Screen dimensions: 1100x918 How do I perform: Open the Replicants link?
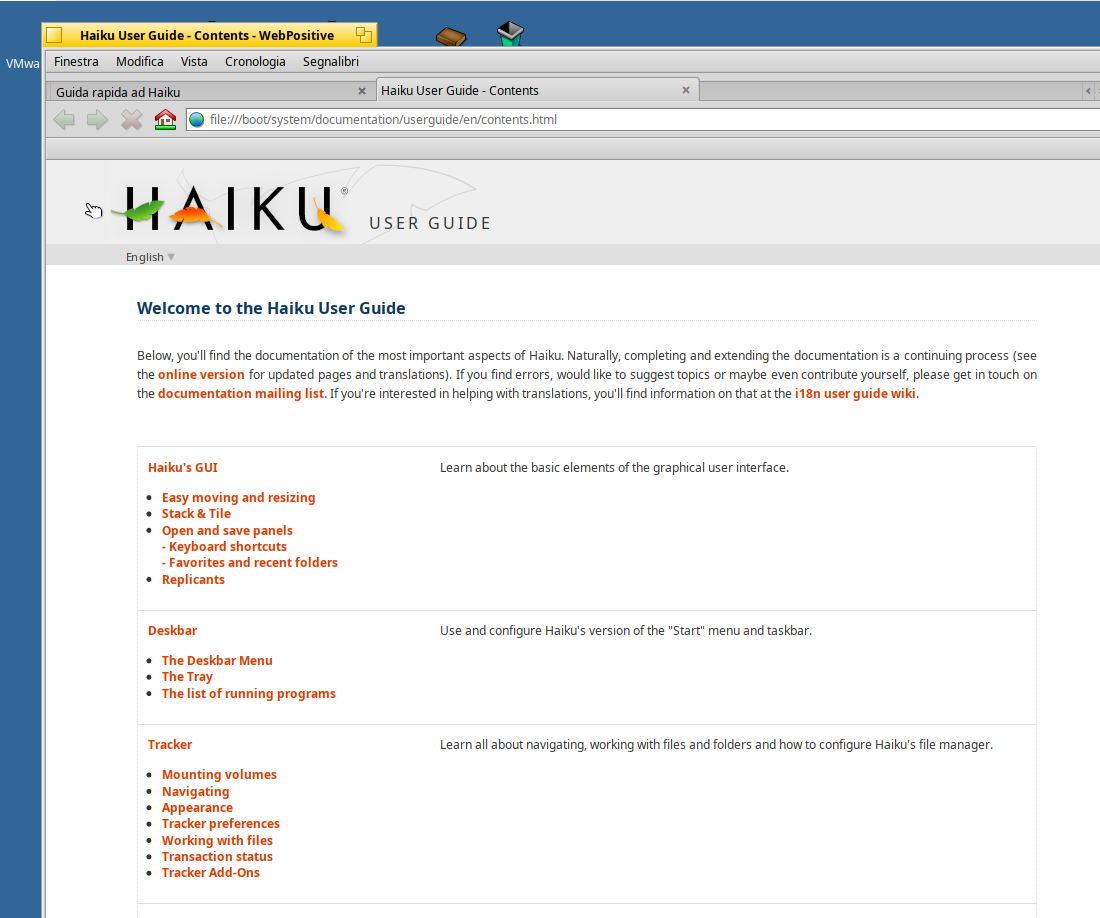pyautogui.click(x=194, y=579)
